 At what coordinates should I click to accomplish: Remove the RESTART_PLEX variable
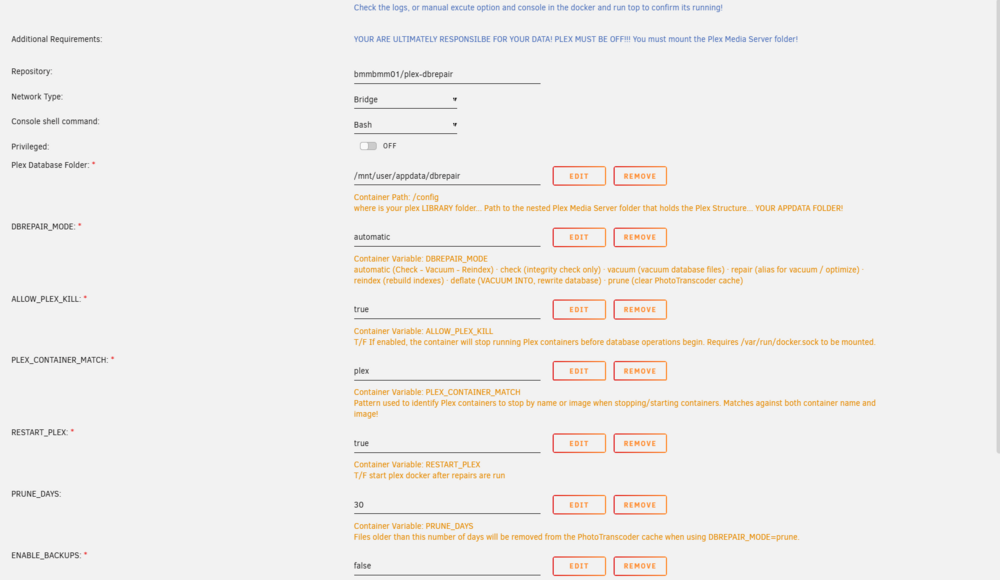[640, 443]
